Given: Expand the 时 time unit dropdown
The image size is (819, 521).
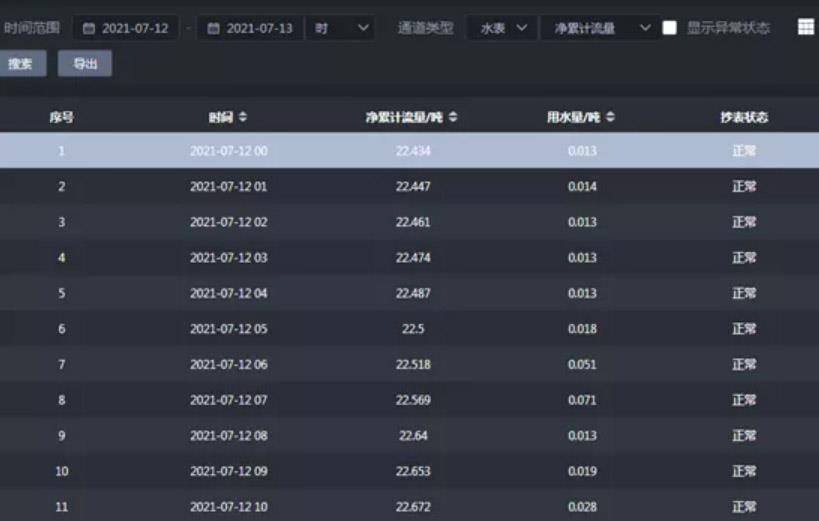Looking at the screenshot, I should [340, 28].
